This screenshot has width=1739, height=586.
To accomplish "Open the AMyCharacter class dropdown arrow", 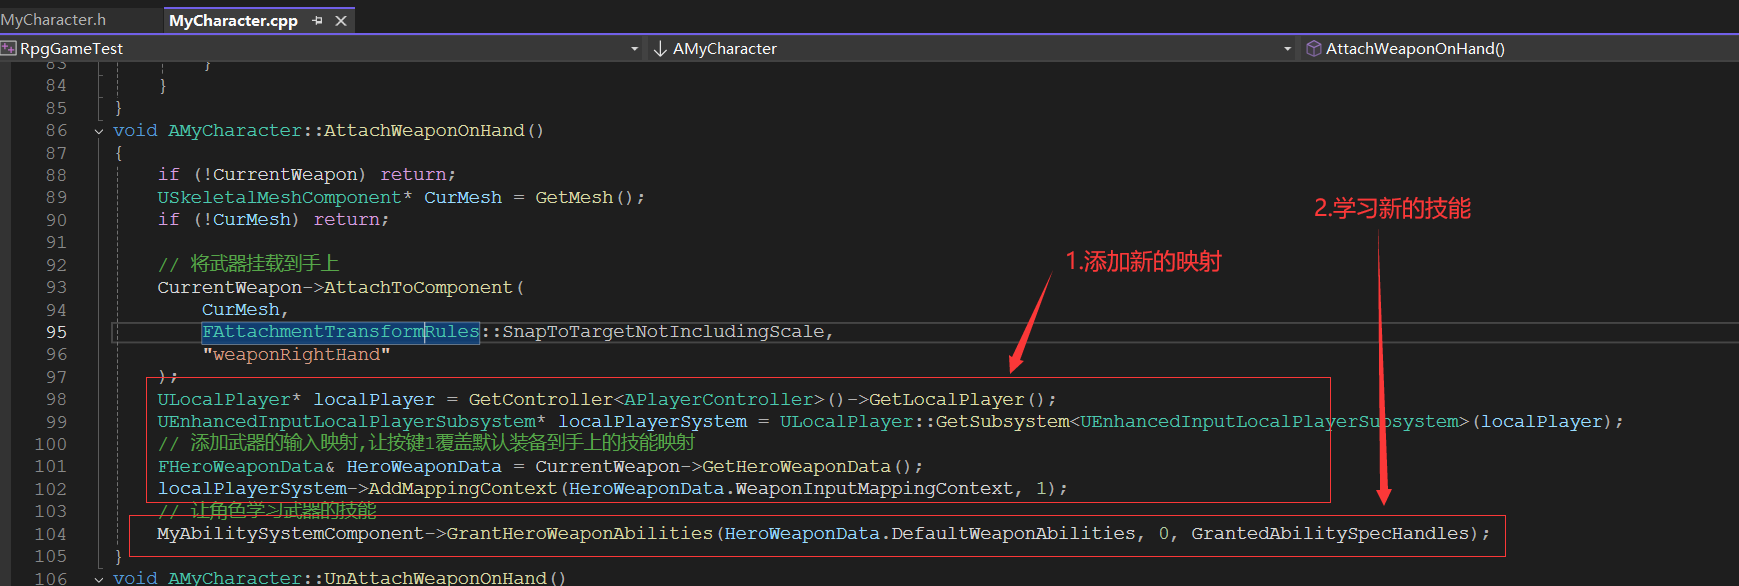I will pos(1287,49).
